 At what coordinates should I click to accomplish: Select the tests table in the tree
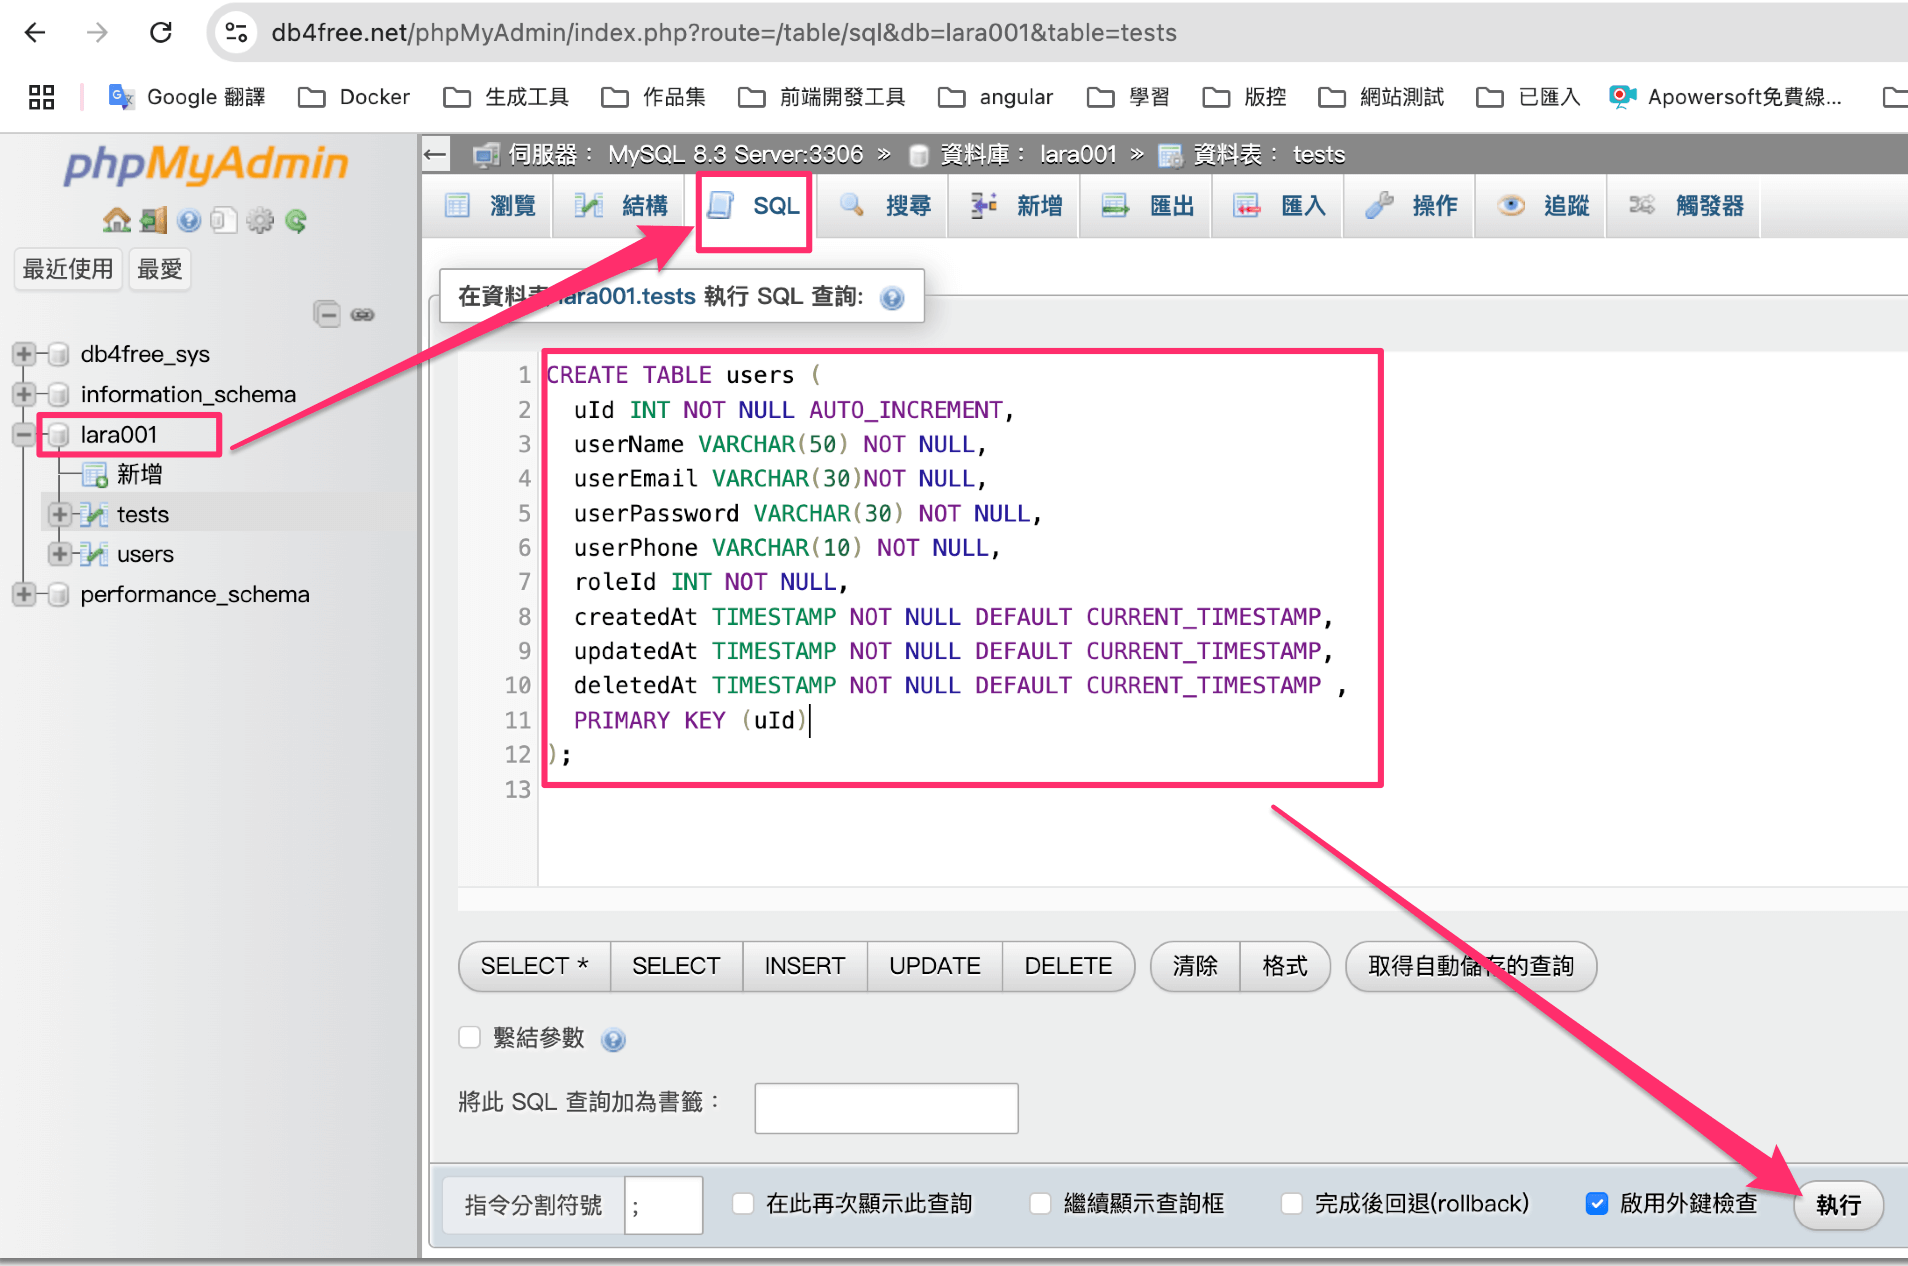142,514
